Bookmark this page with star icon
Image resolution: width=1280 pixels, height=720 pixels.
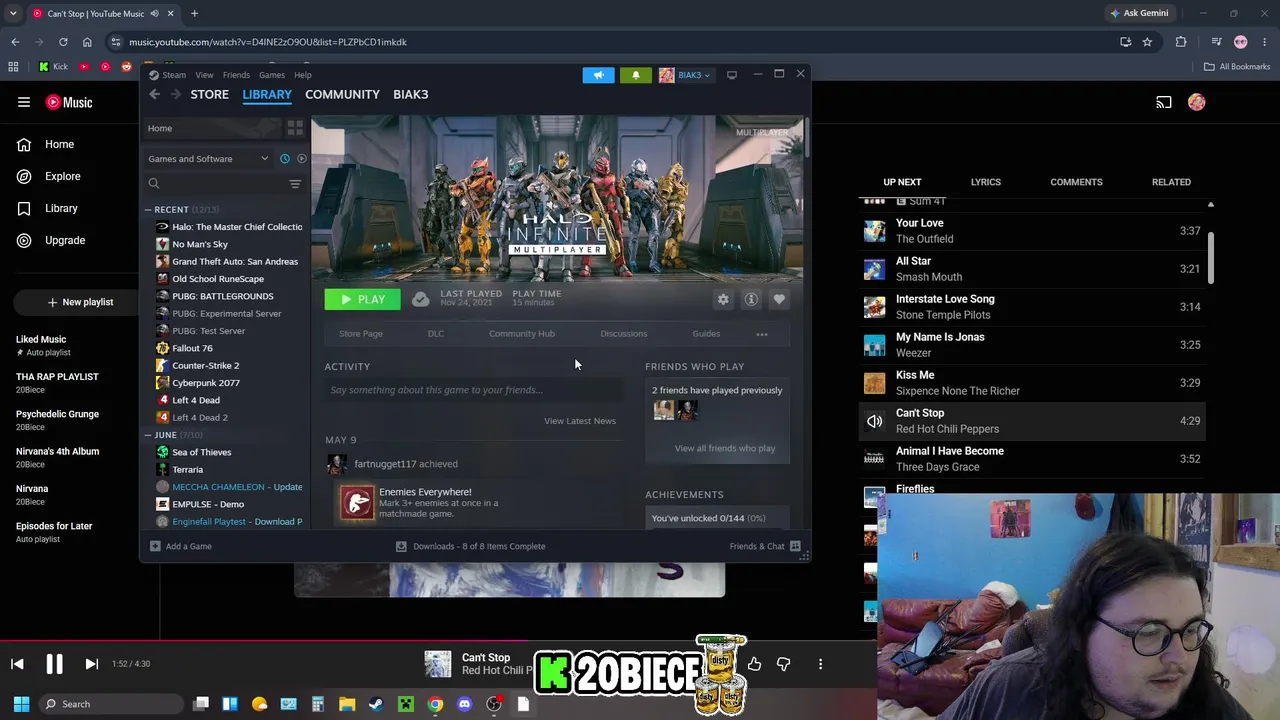(x=1147, y=42)
